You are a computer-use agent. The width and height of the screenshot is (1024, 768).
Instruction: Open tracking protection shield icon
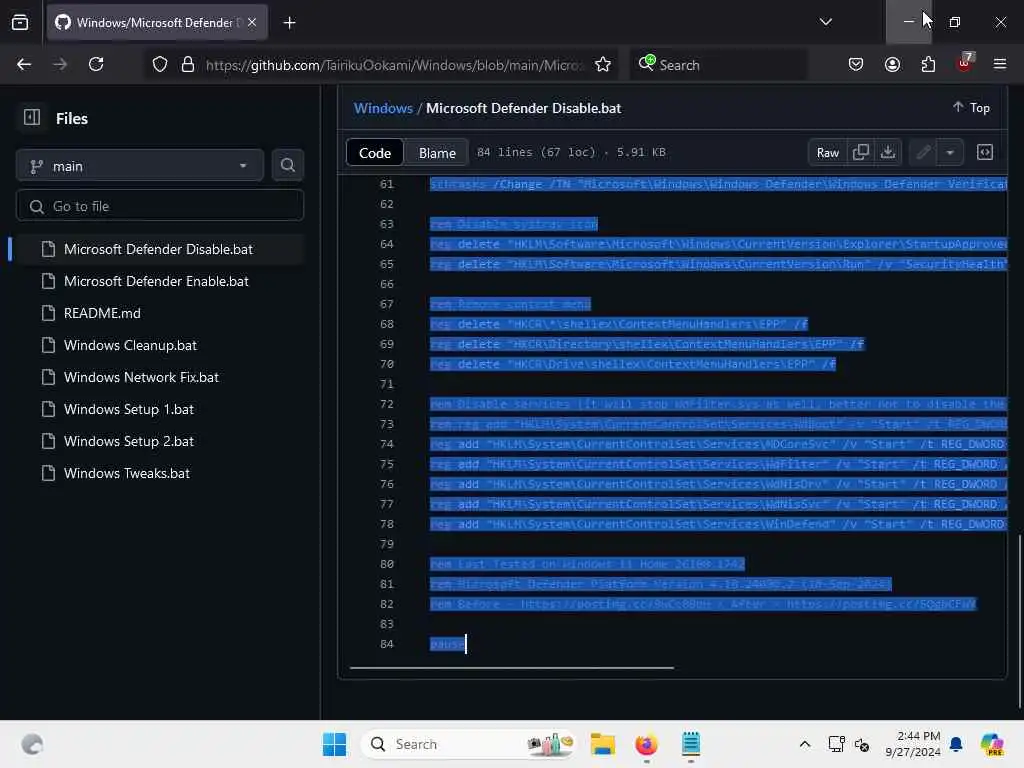click(160, 65)
